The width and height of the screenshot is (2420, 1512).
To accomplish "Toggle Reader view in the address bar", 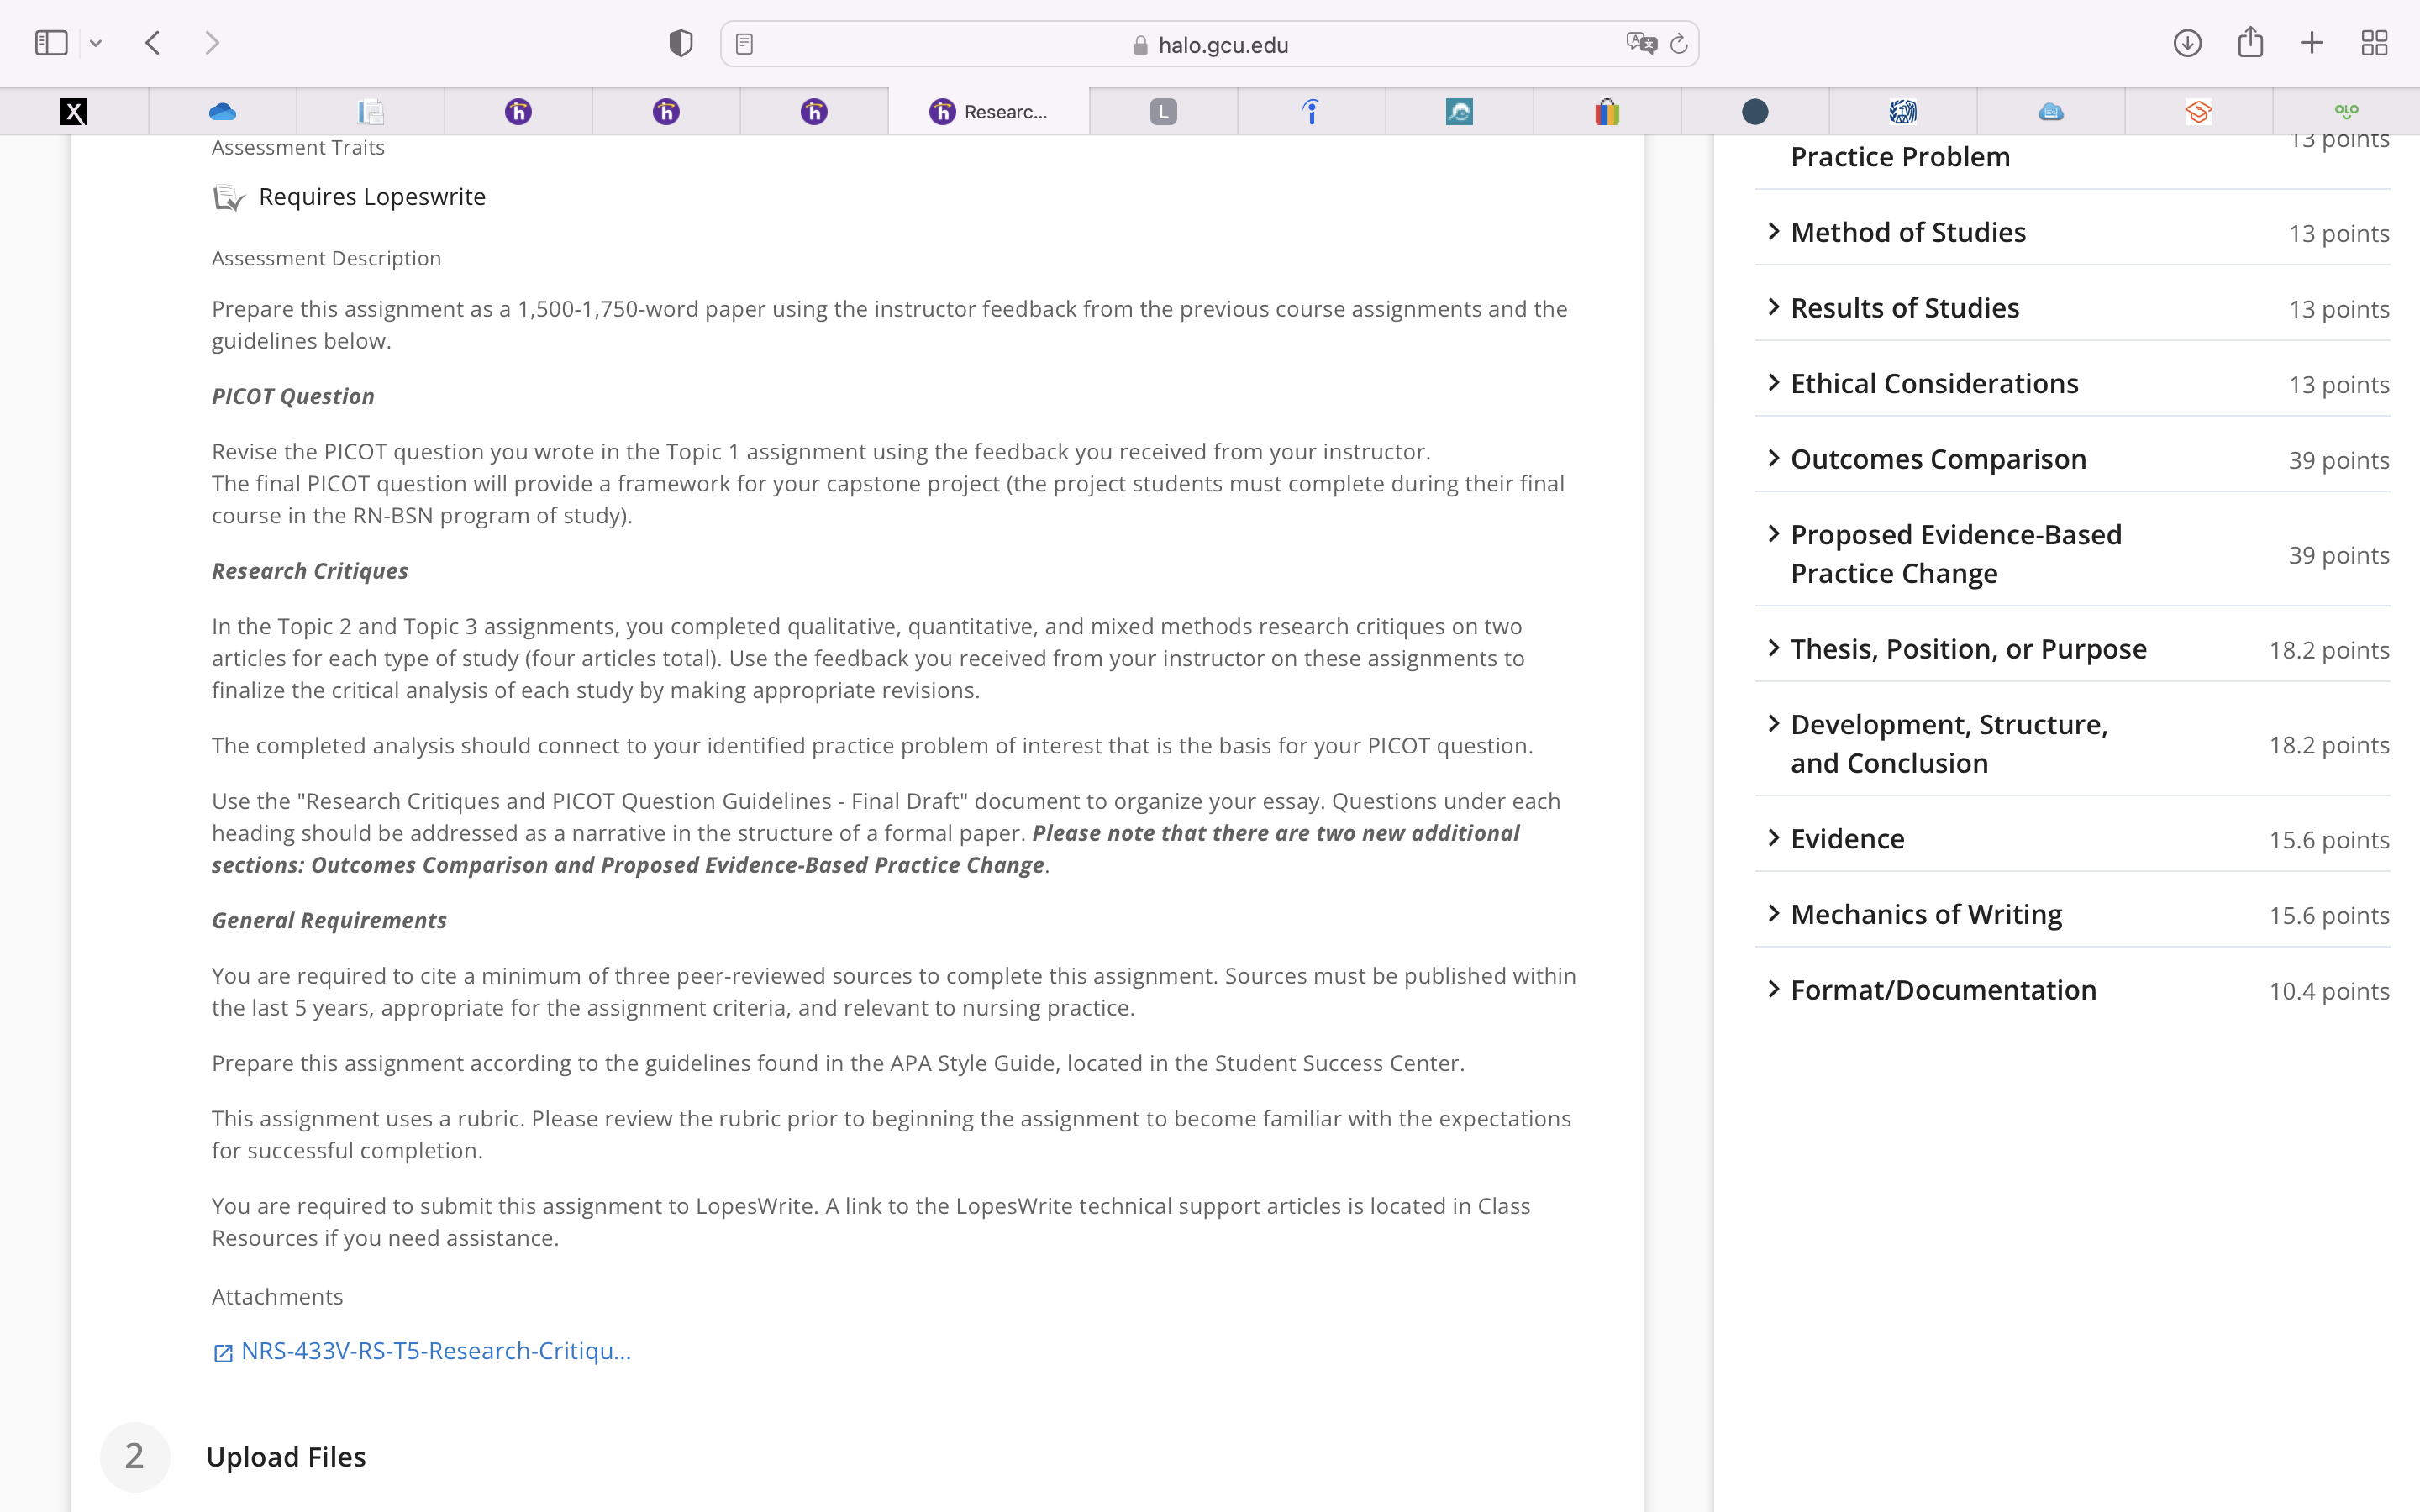I will tap(744, 44).
